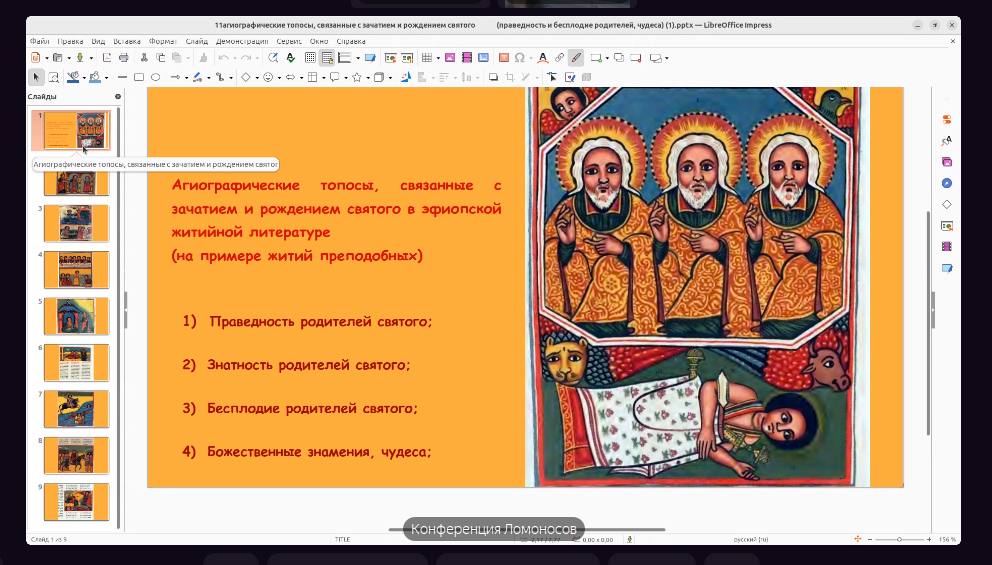Click the Copy icon
Viewport: 992px width, 565px height.
coord(161,58)
